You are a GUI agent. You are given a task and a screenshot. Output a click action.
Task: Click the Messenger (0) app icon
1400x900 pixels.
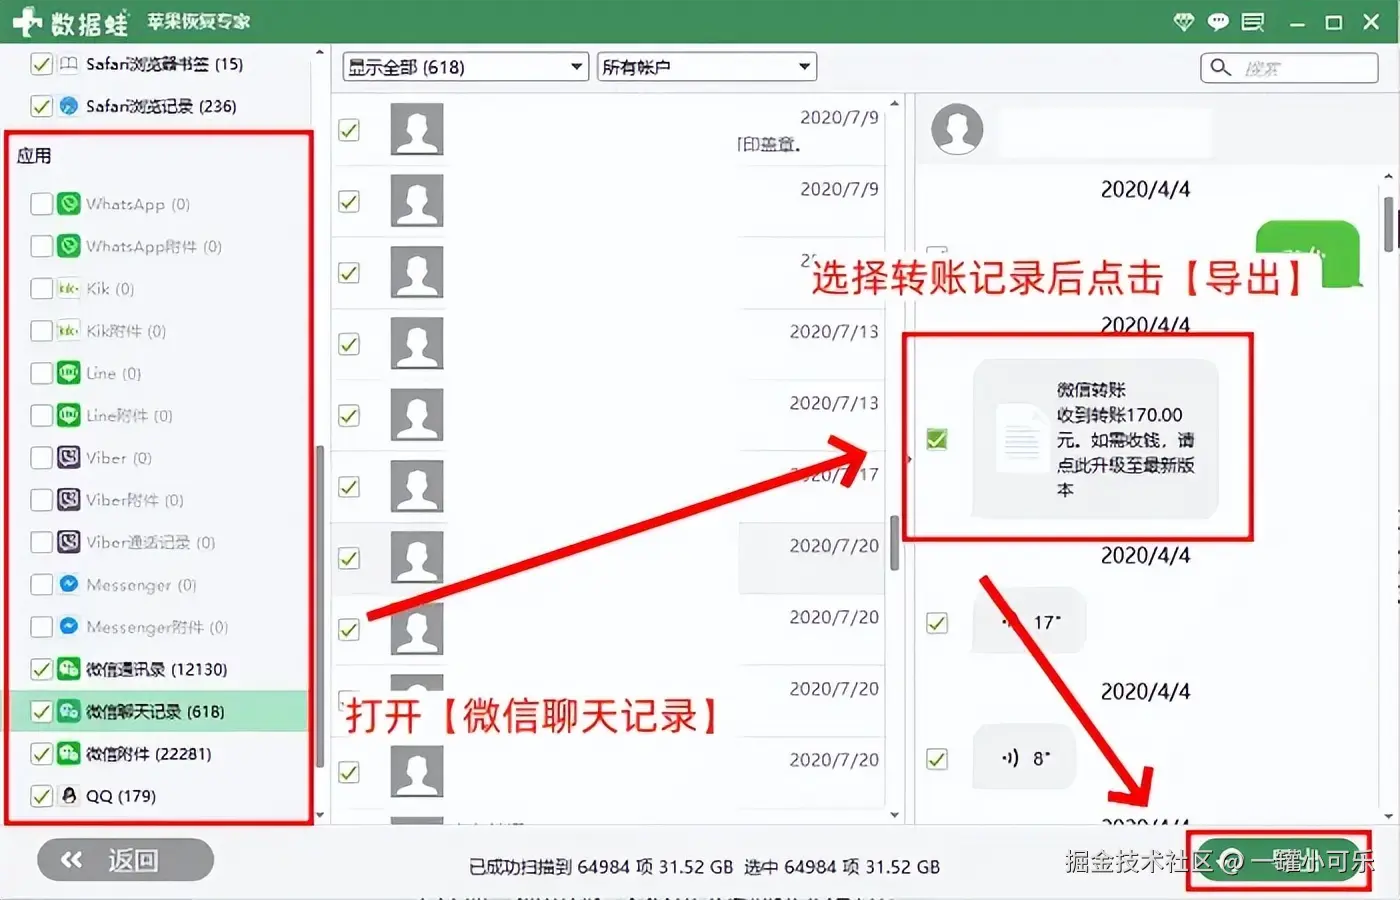pyautogui.click(x=68, y=584)
